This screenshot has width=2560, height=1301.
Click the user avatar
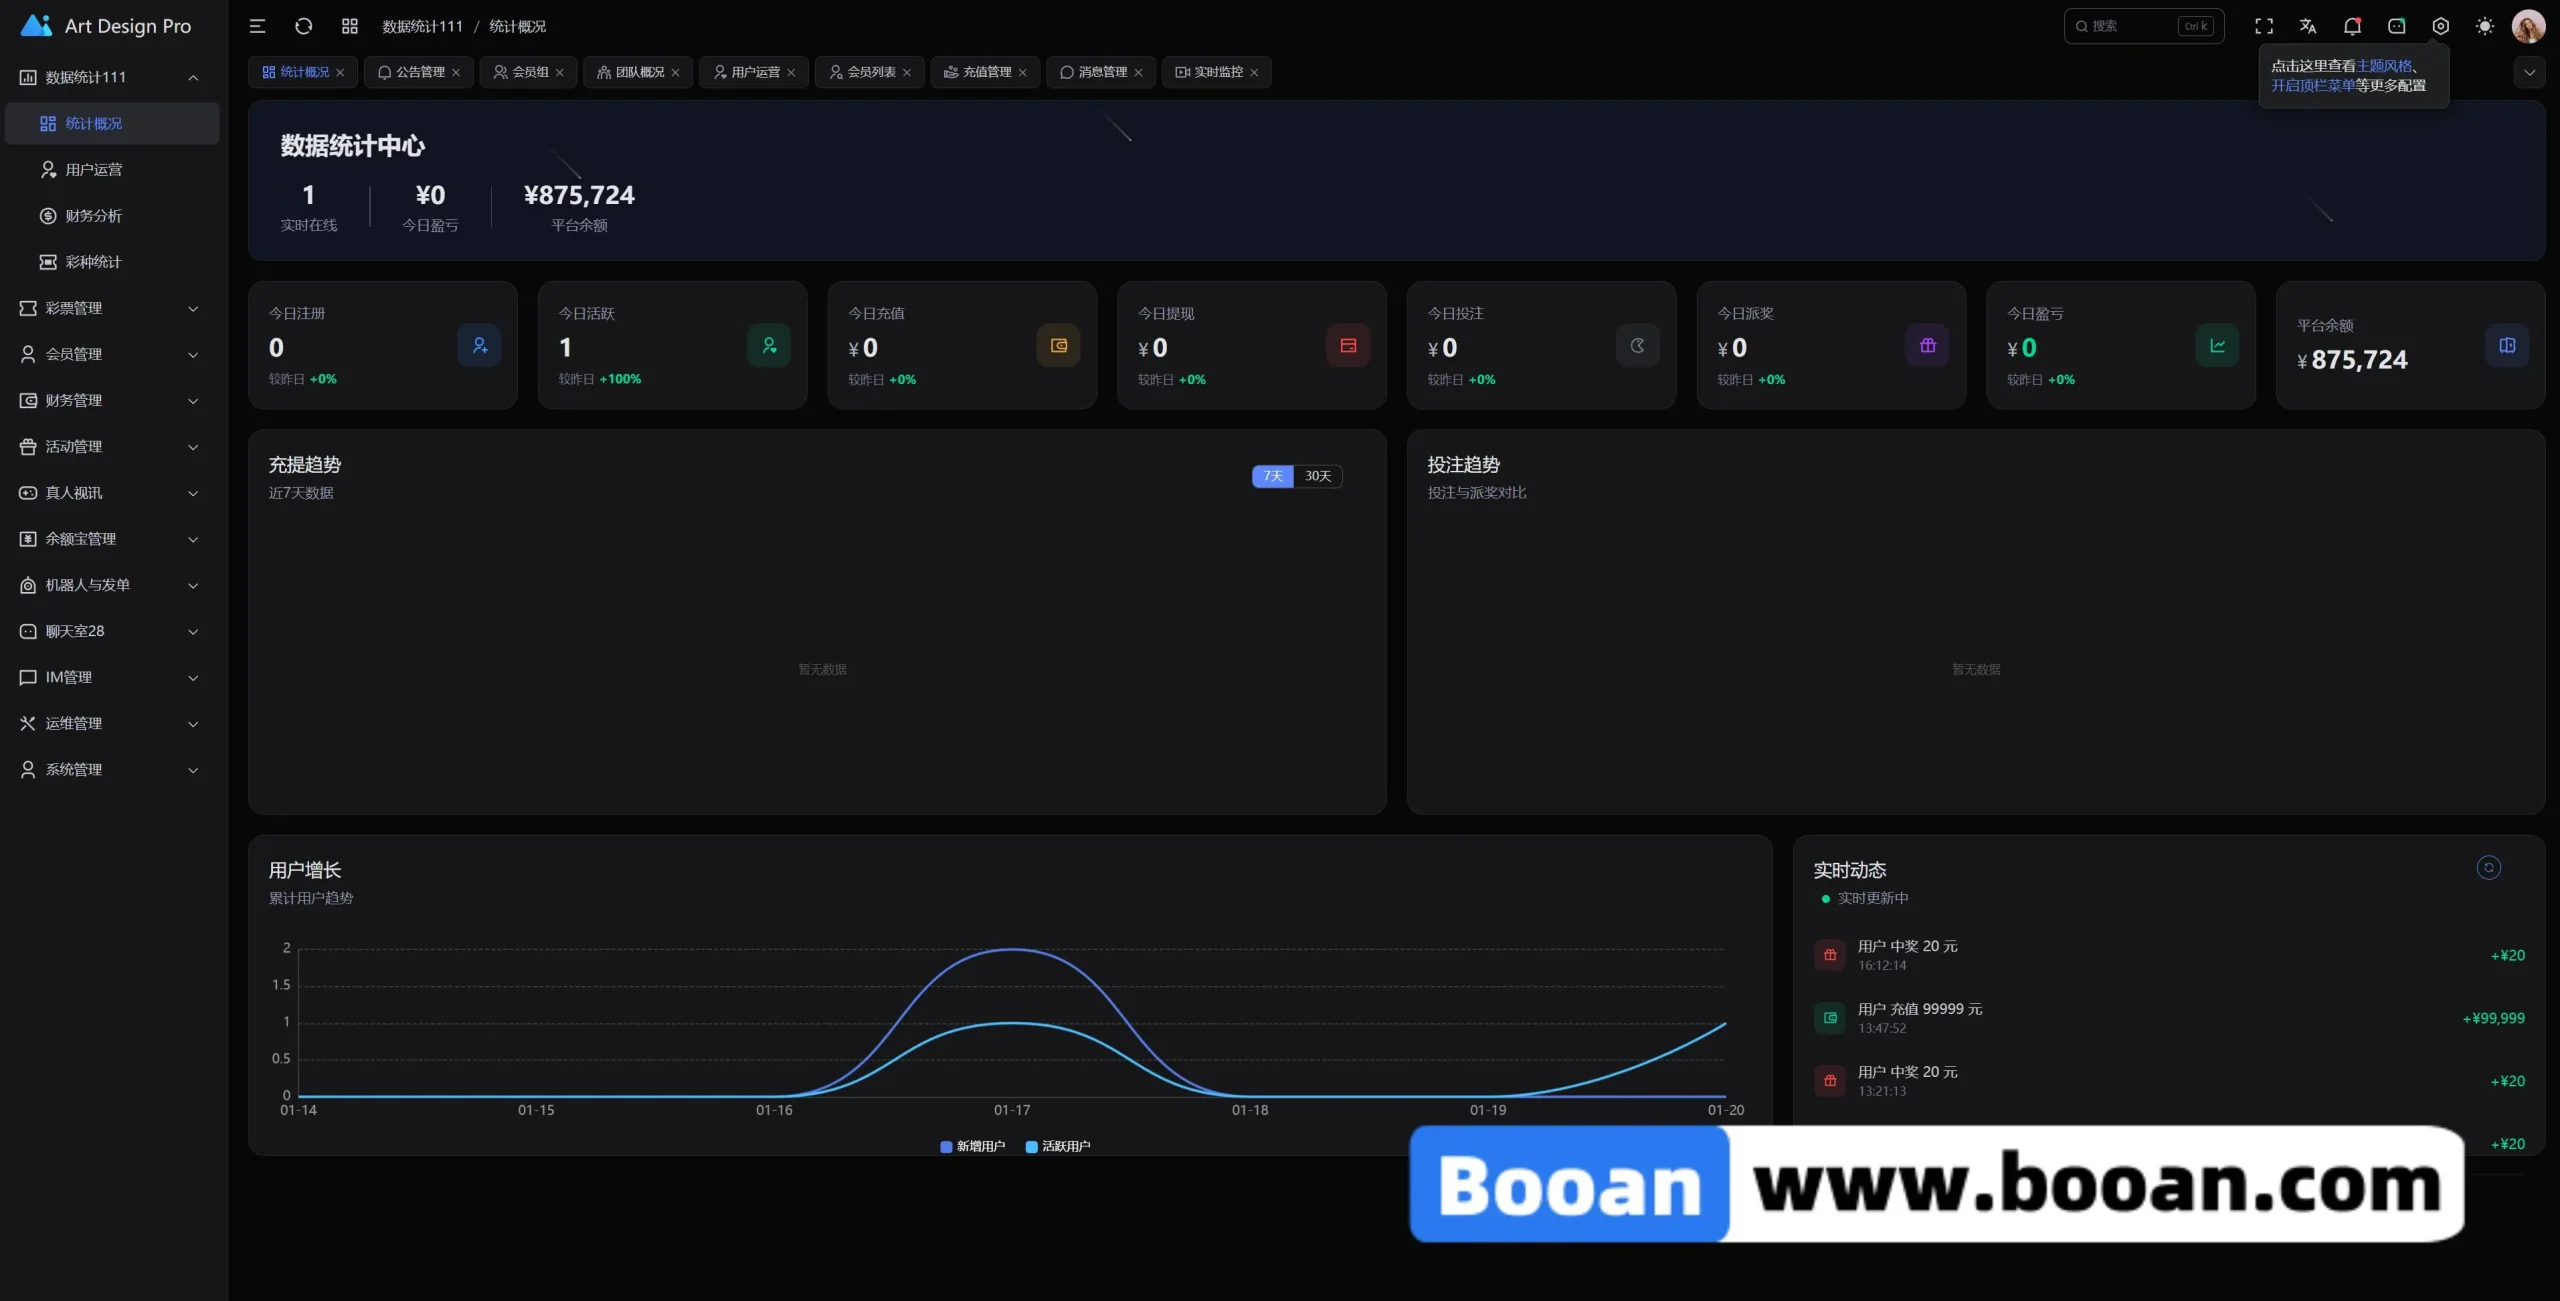click(x=2528, y=26)
